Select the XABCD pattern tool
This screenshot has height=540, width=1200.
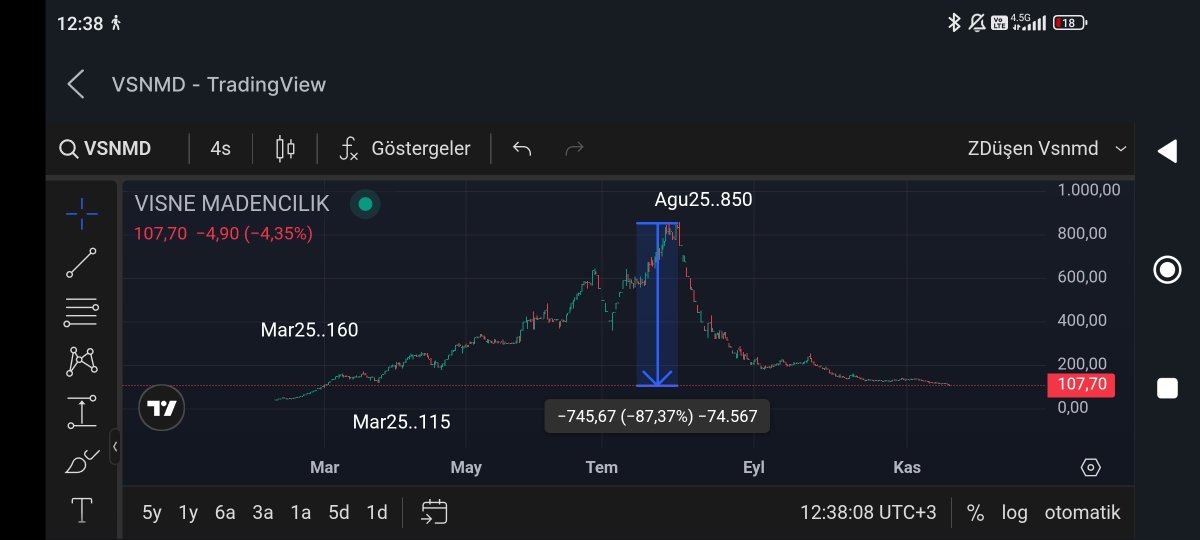coord(81,362)
